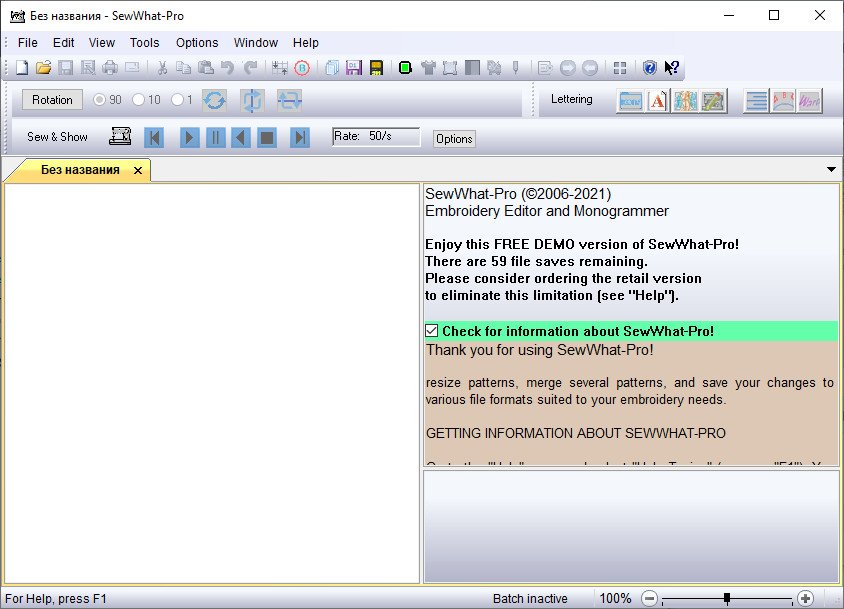The height and width of the screenshot is (609, 844).
Task: Open the Edit menu
Action: coord(64,43)
